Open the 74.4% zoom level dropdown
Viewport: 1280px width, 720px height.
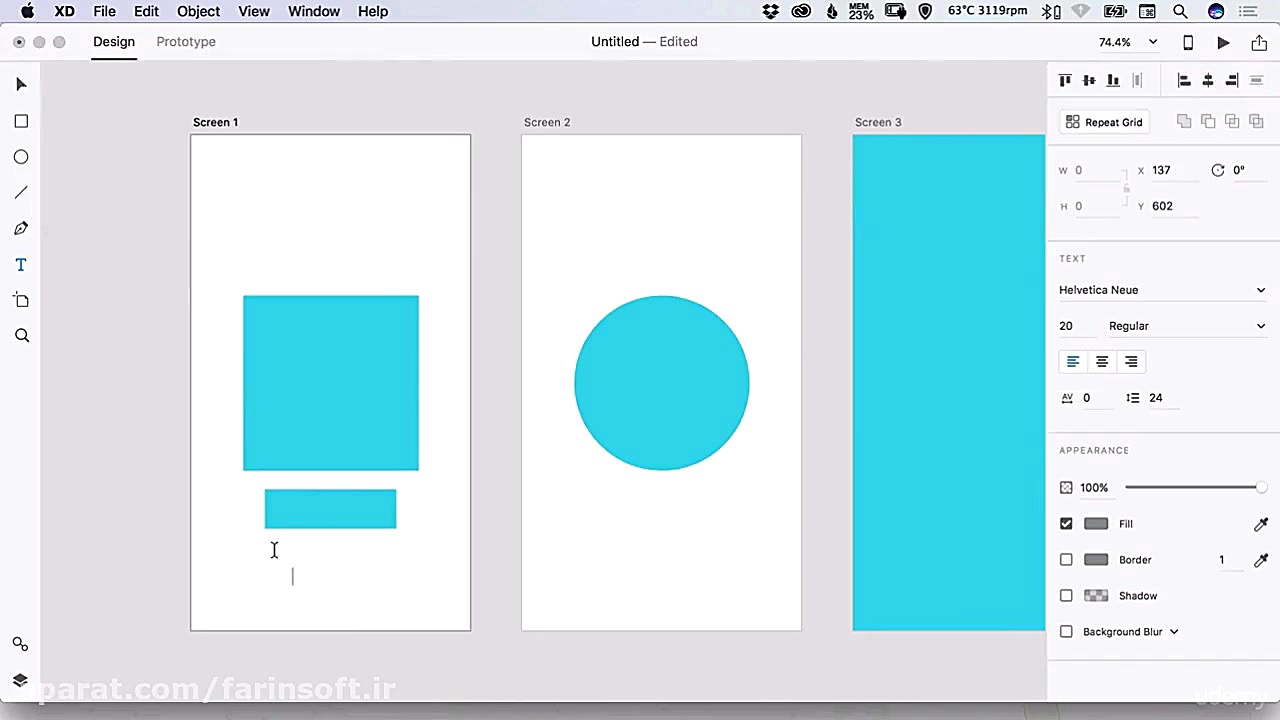point(1128,42)
